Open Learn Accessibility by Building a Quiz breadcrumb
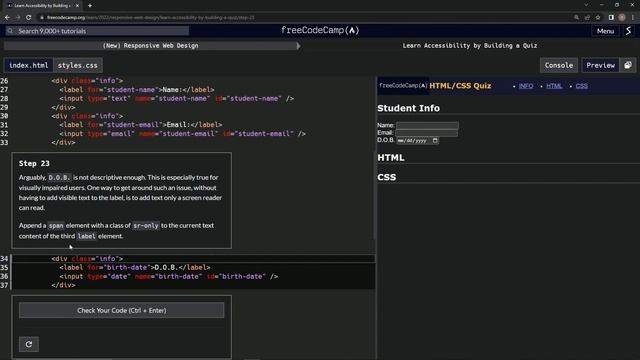 [x=470, y=46]
